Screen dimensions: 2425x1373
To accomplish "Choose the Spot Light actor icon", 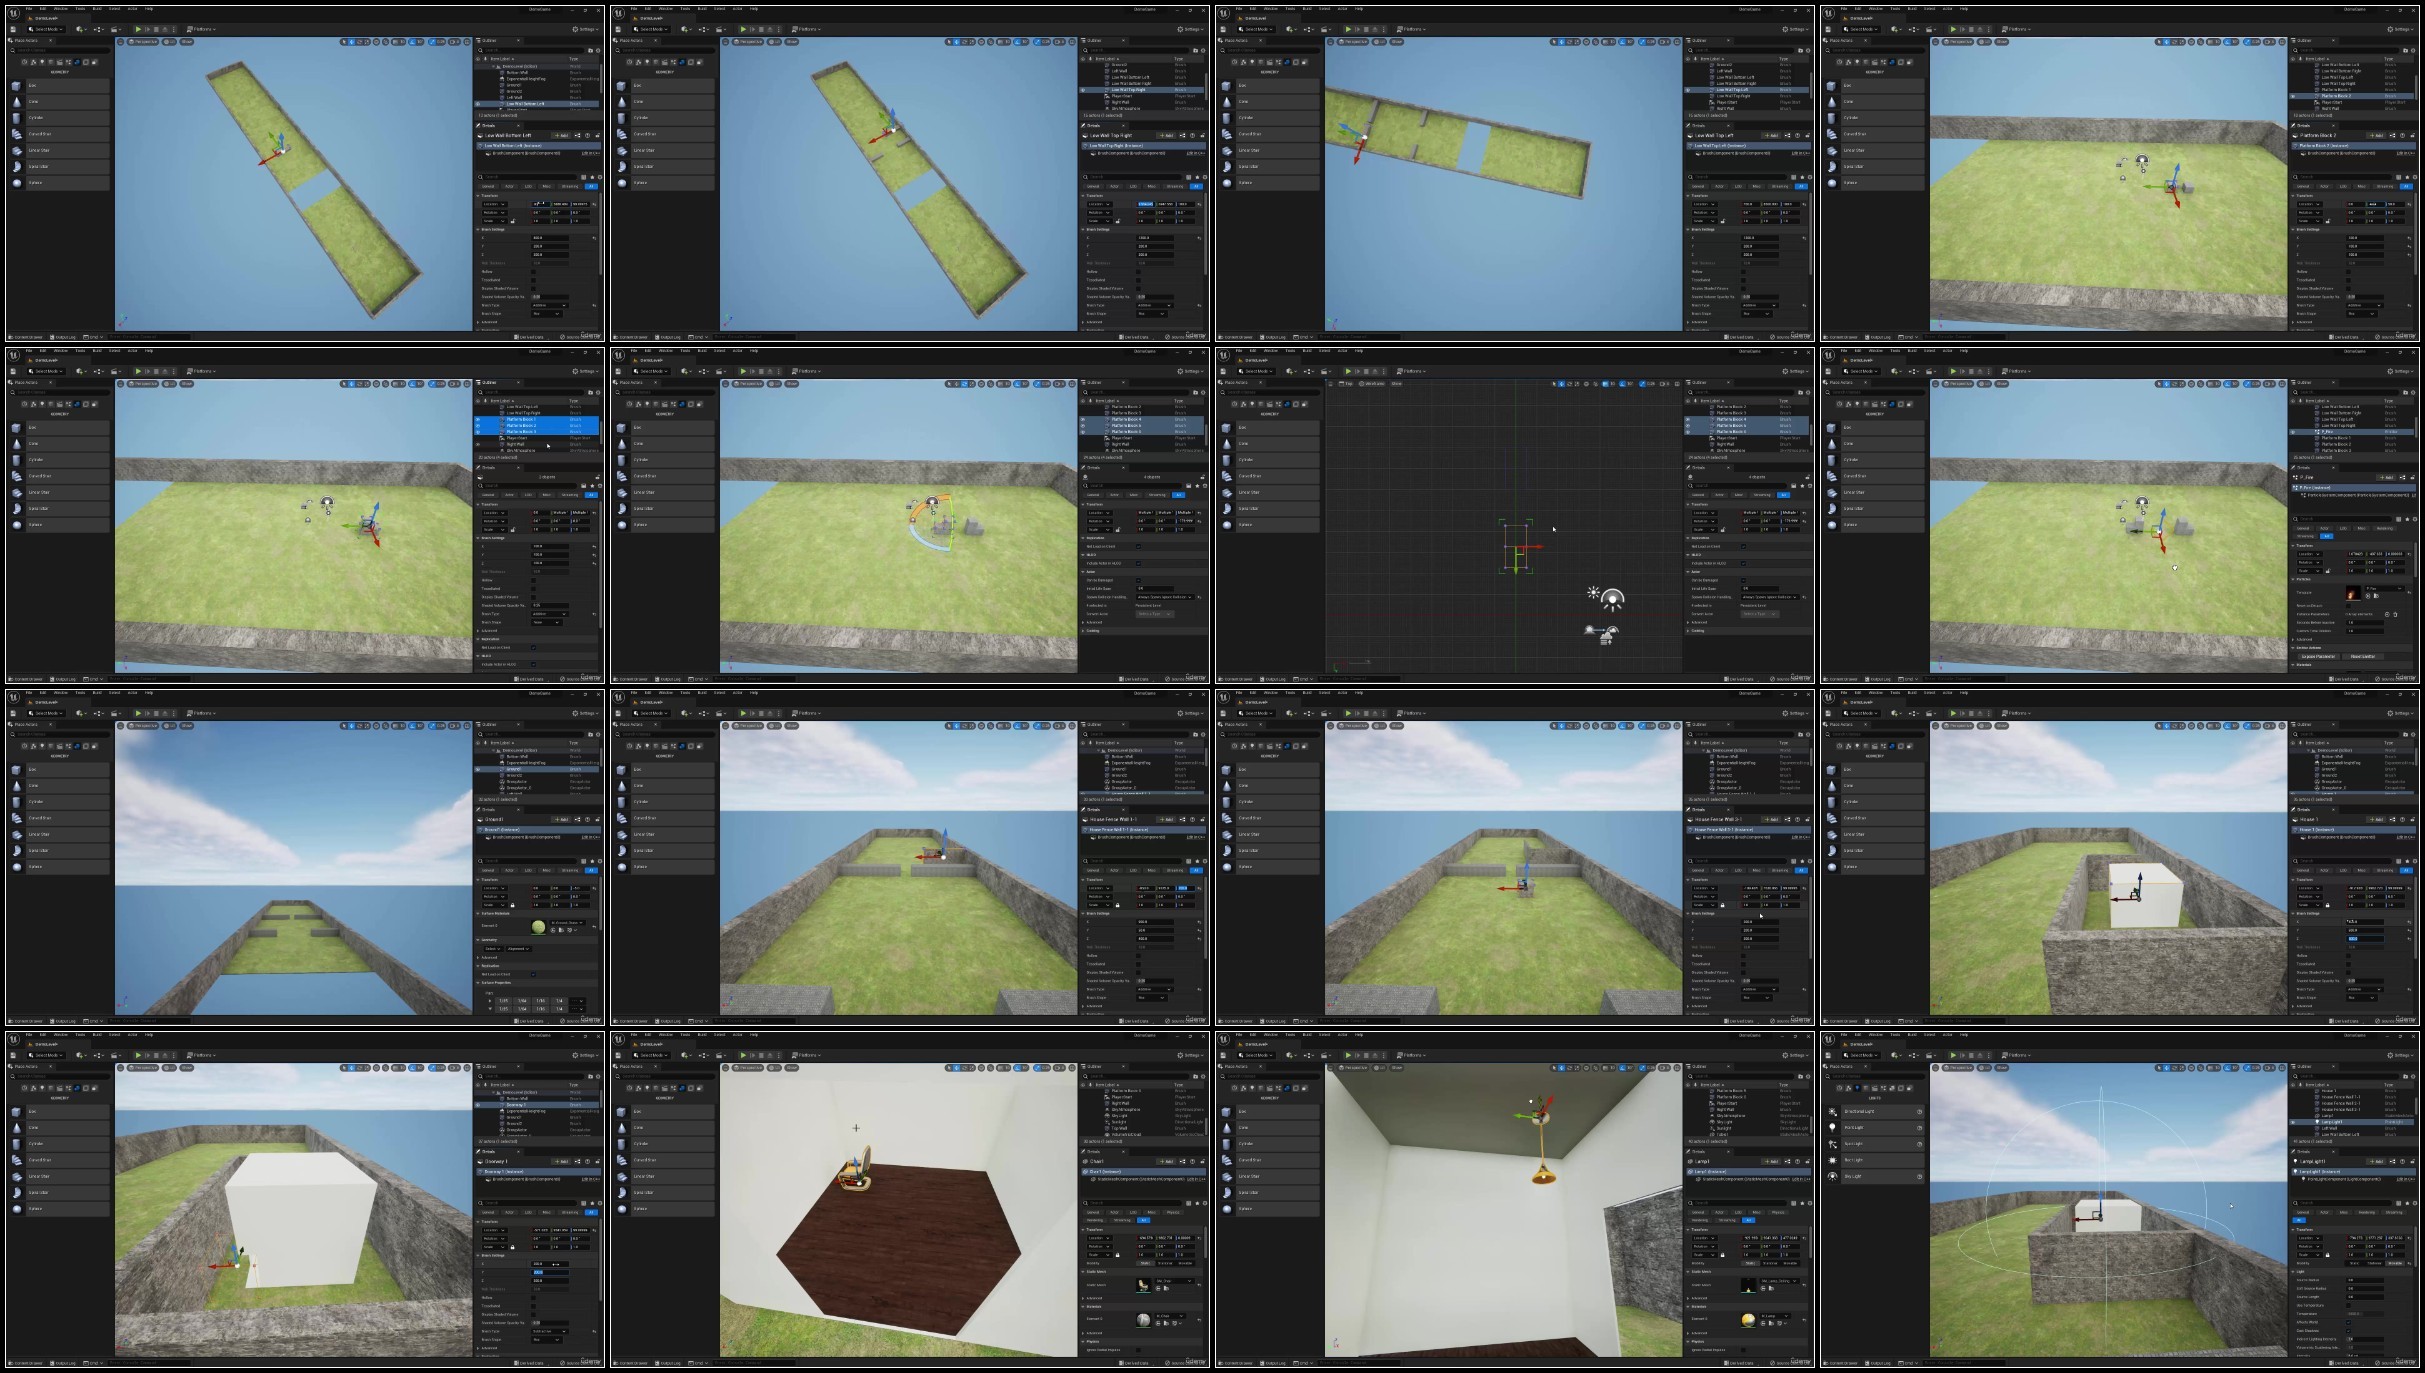I will pyautogui.click(x=1832, y=1144).
